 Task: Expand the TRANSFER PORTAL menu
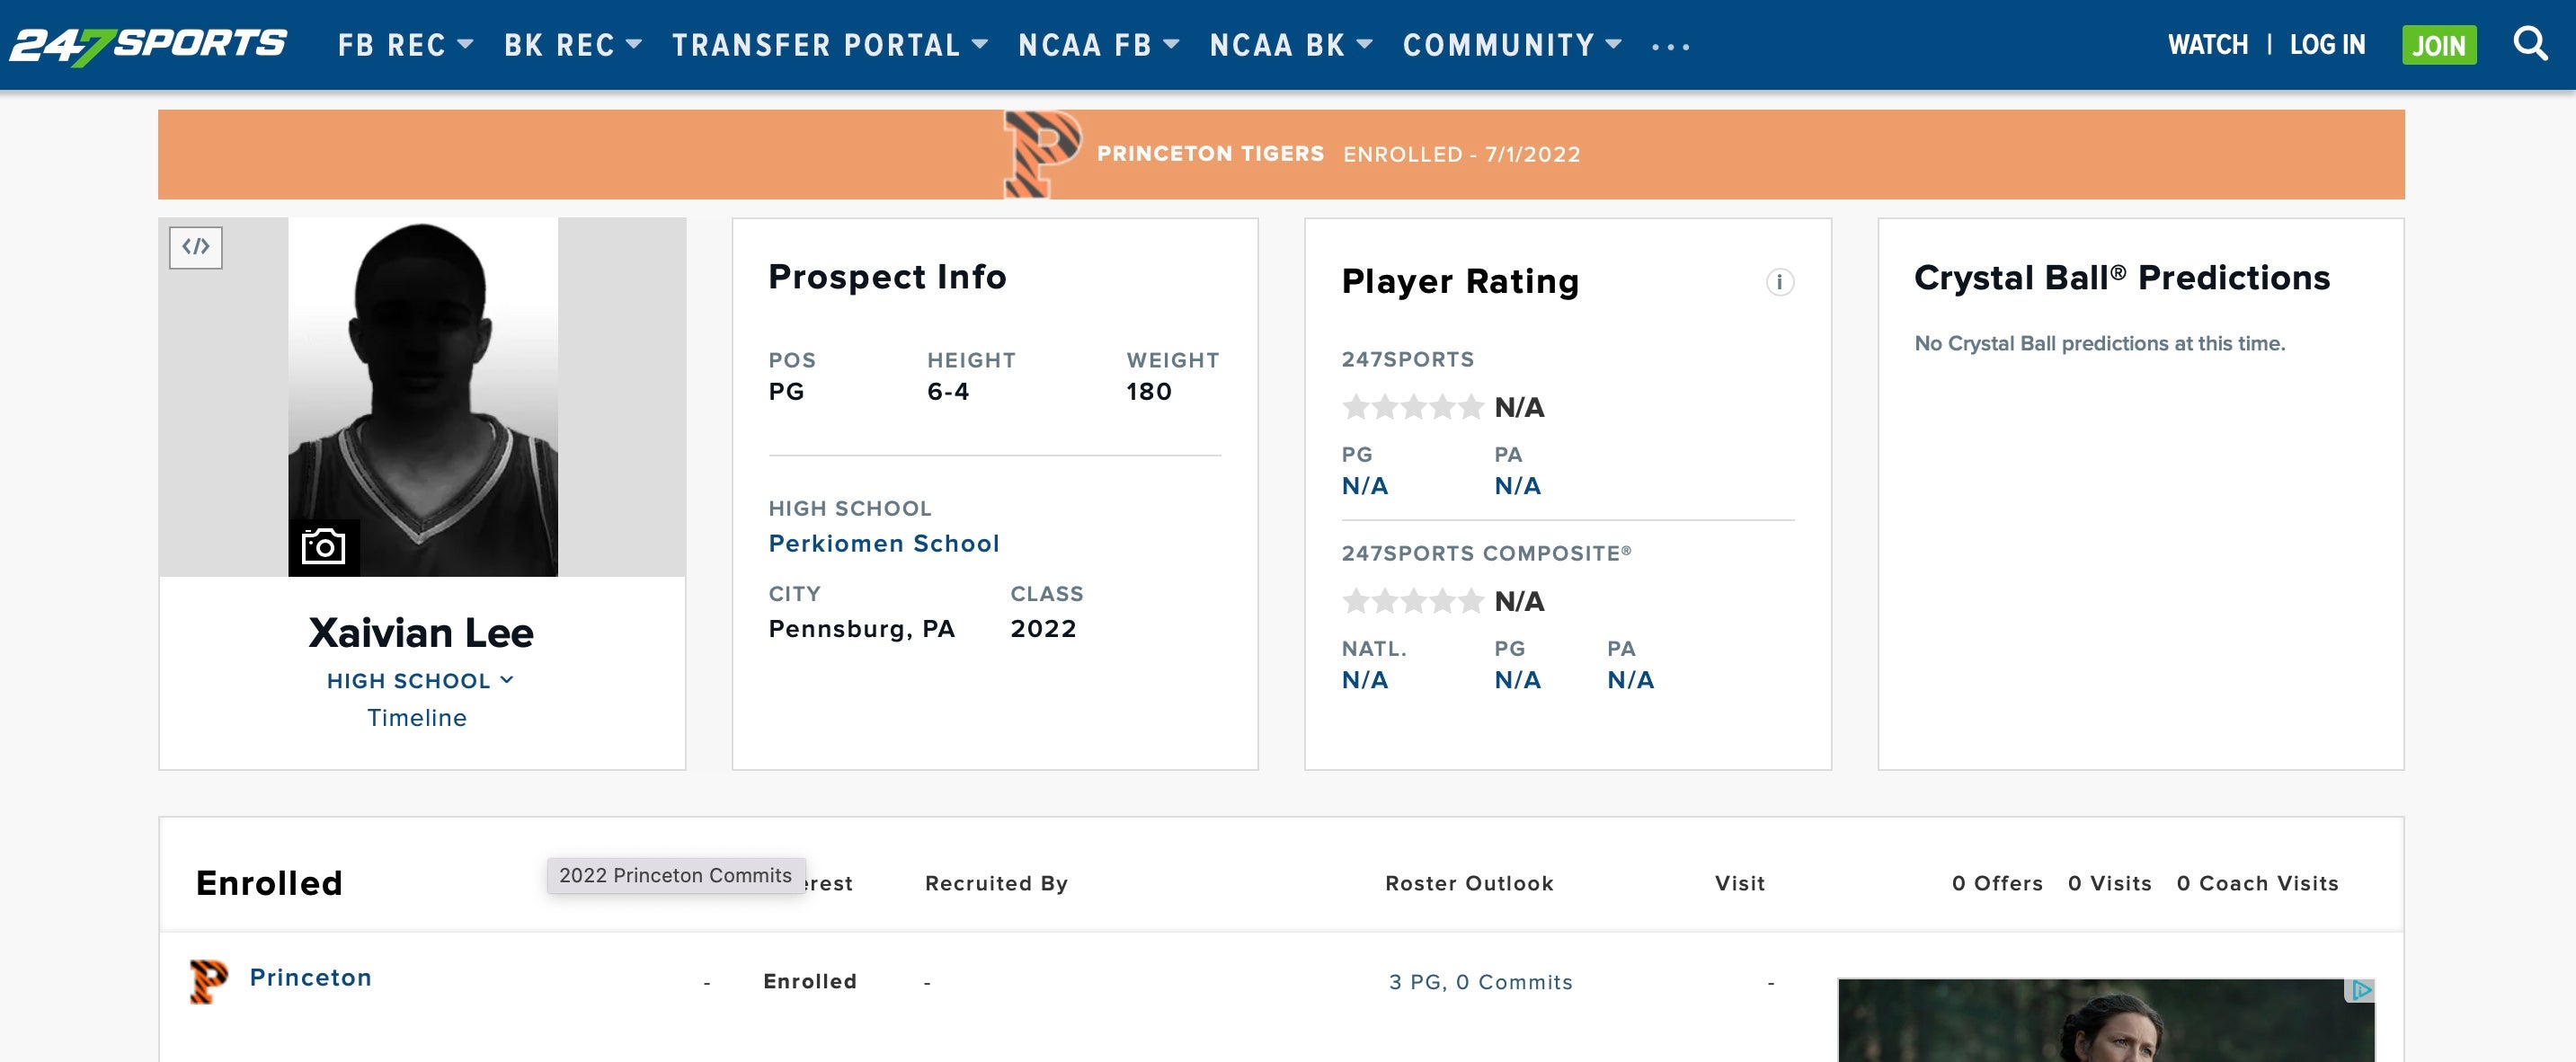click(x=829, y=45)
